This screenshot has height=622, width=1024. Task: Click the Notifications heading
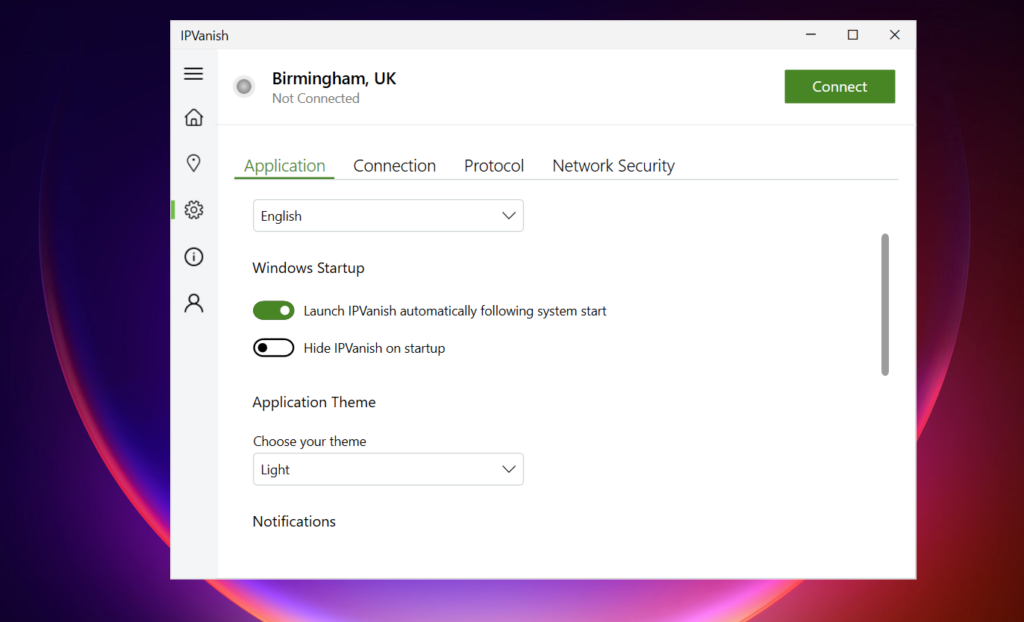(x=294, y=521)
